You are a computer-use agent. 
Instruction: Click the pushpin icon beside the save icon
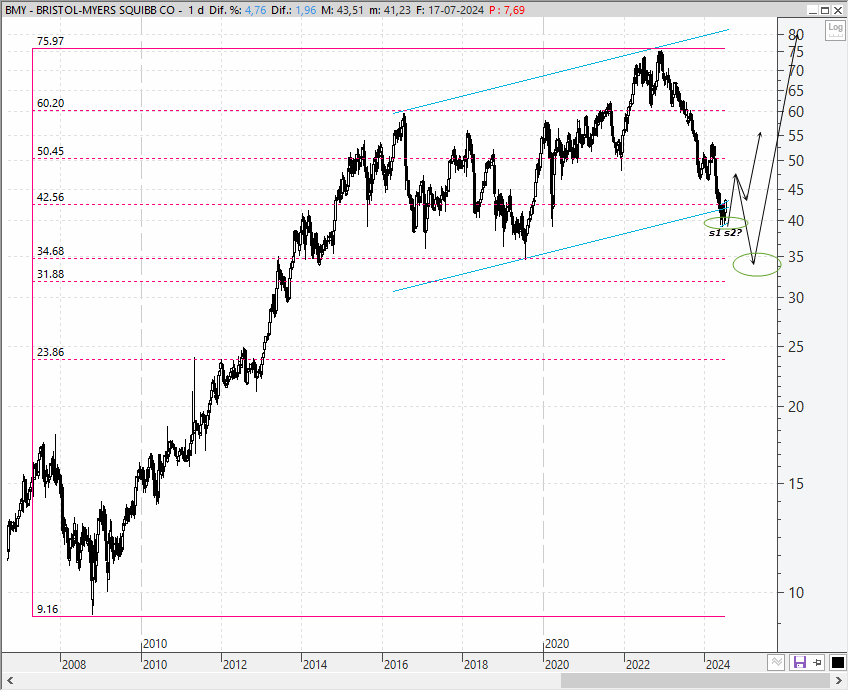click(818, 662)
